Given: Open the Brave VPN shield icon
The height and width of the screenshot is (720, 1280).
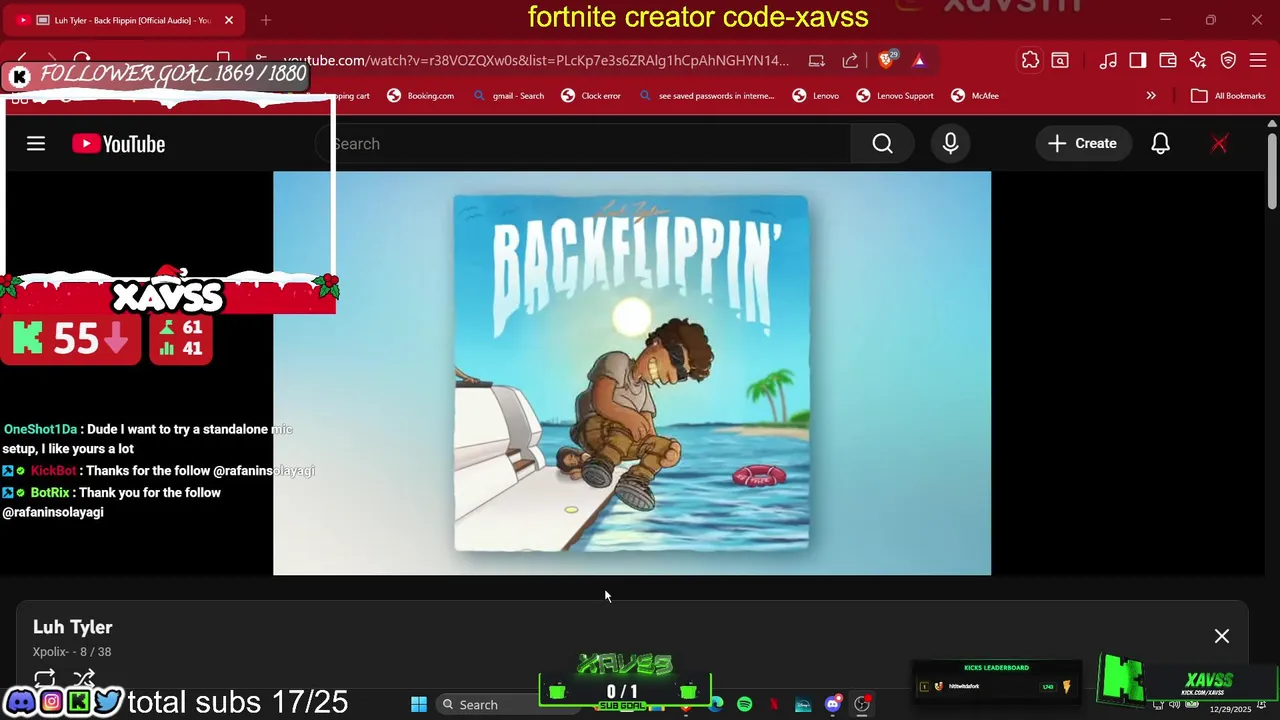Looking at the screenshot, I should click(x=1228, y=60).
